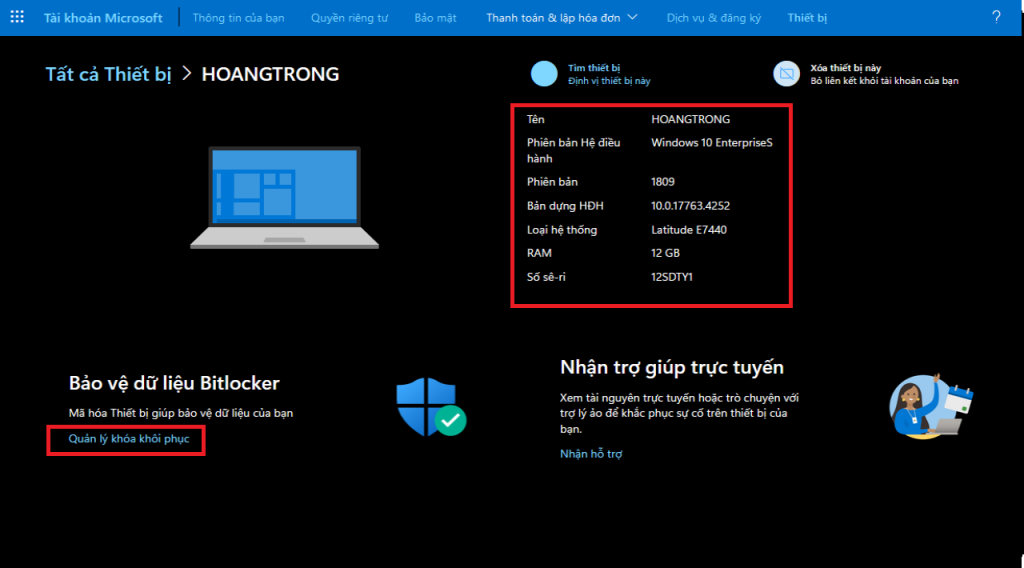Click Bỏ liên kết khỏi tài khoản text
The image size is (1024, 568).
pyautogui.click(x=884, y=81)
